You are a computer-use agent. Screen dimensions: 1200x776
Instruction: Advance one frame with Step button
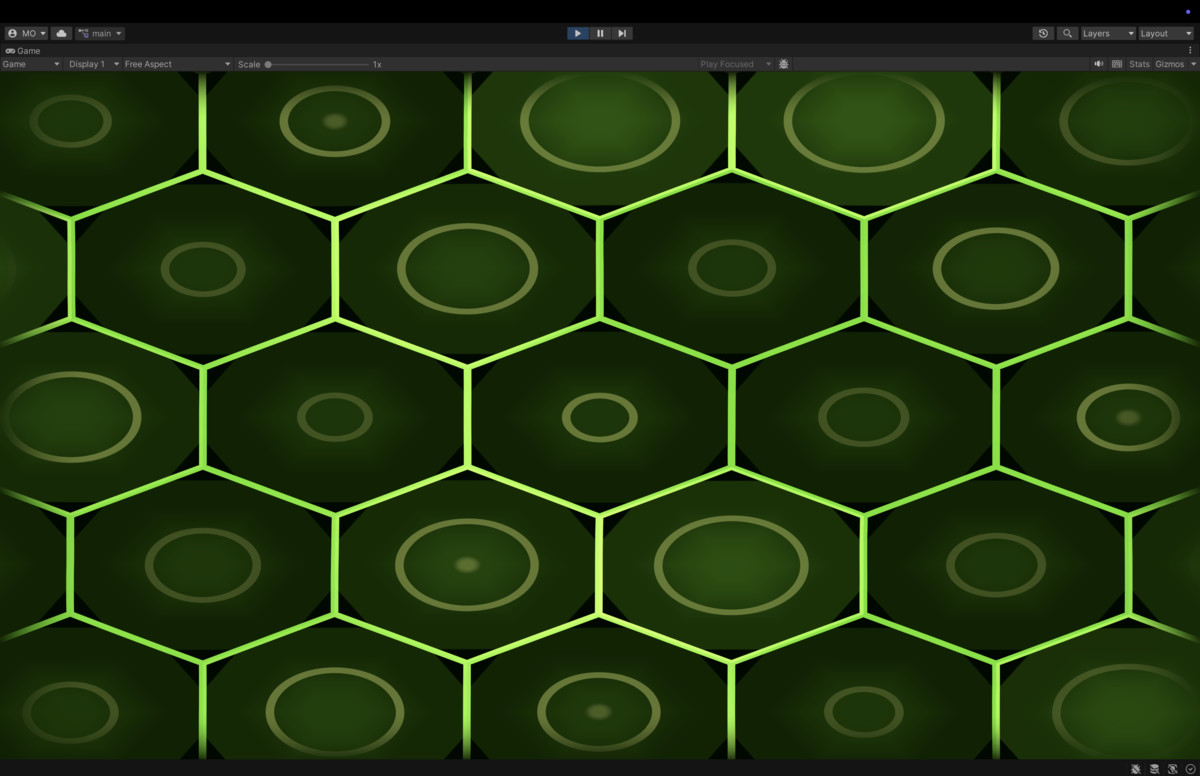622,33
